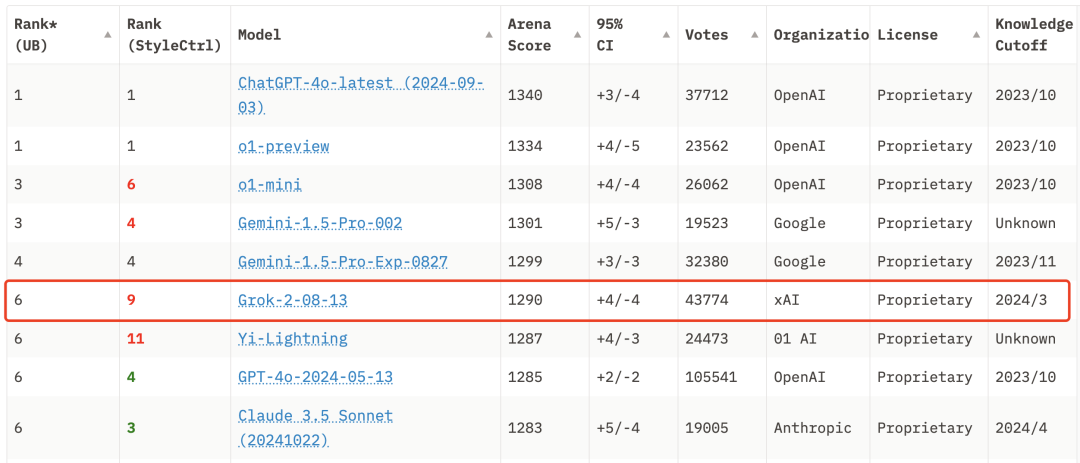Sort by Rank (UB) column arrow
Screen dimensions: 1080x463
click(107, 35)
